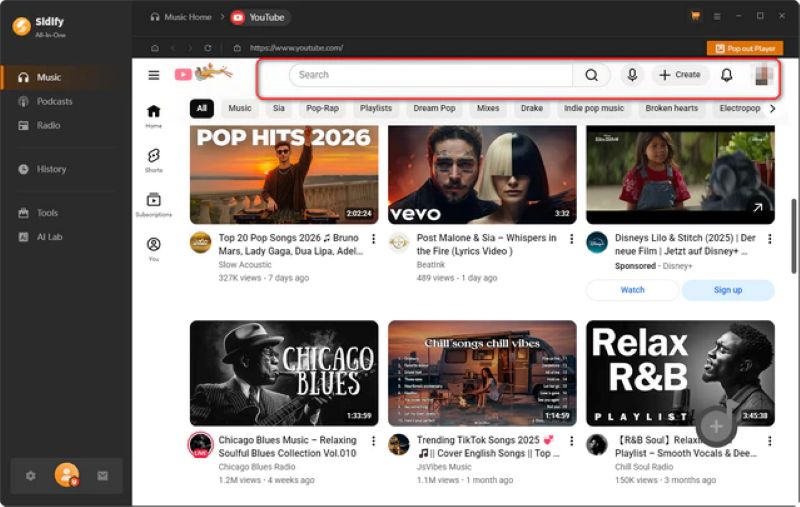Click the page vertical scrollbar
The width and height of the screenshot is (800, 507).
[793, 236]
